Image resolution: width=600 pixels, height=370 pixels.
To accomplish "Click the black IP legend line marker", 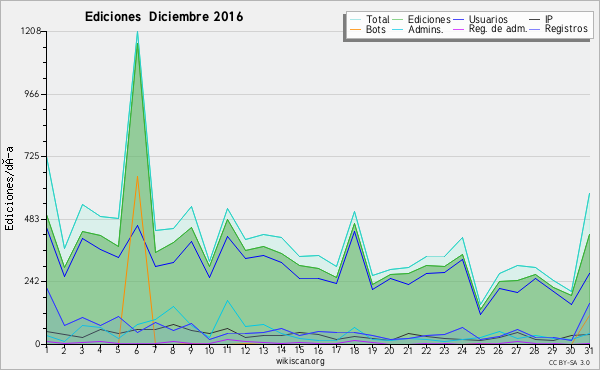I will pos(534,19).
